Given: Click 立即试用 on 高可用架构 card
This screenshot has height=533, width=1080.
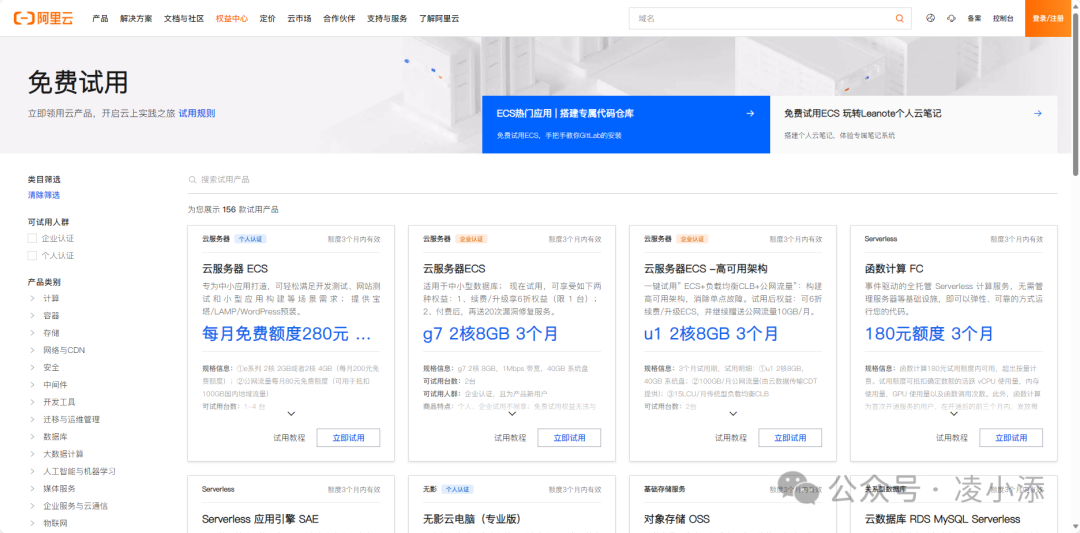Looking at the screenshot, I should click(x=790, y=437).
